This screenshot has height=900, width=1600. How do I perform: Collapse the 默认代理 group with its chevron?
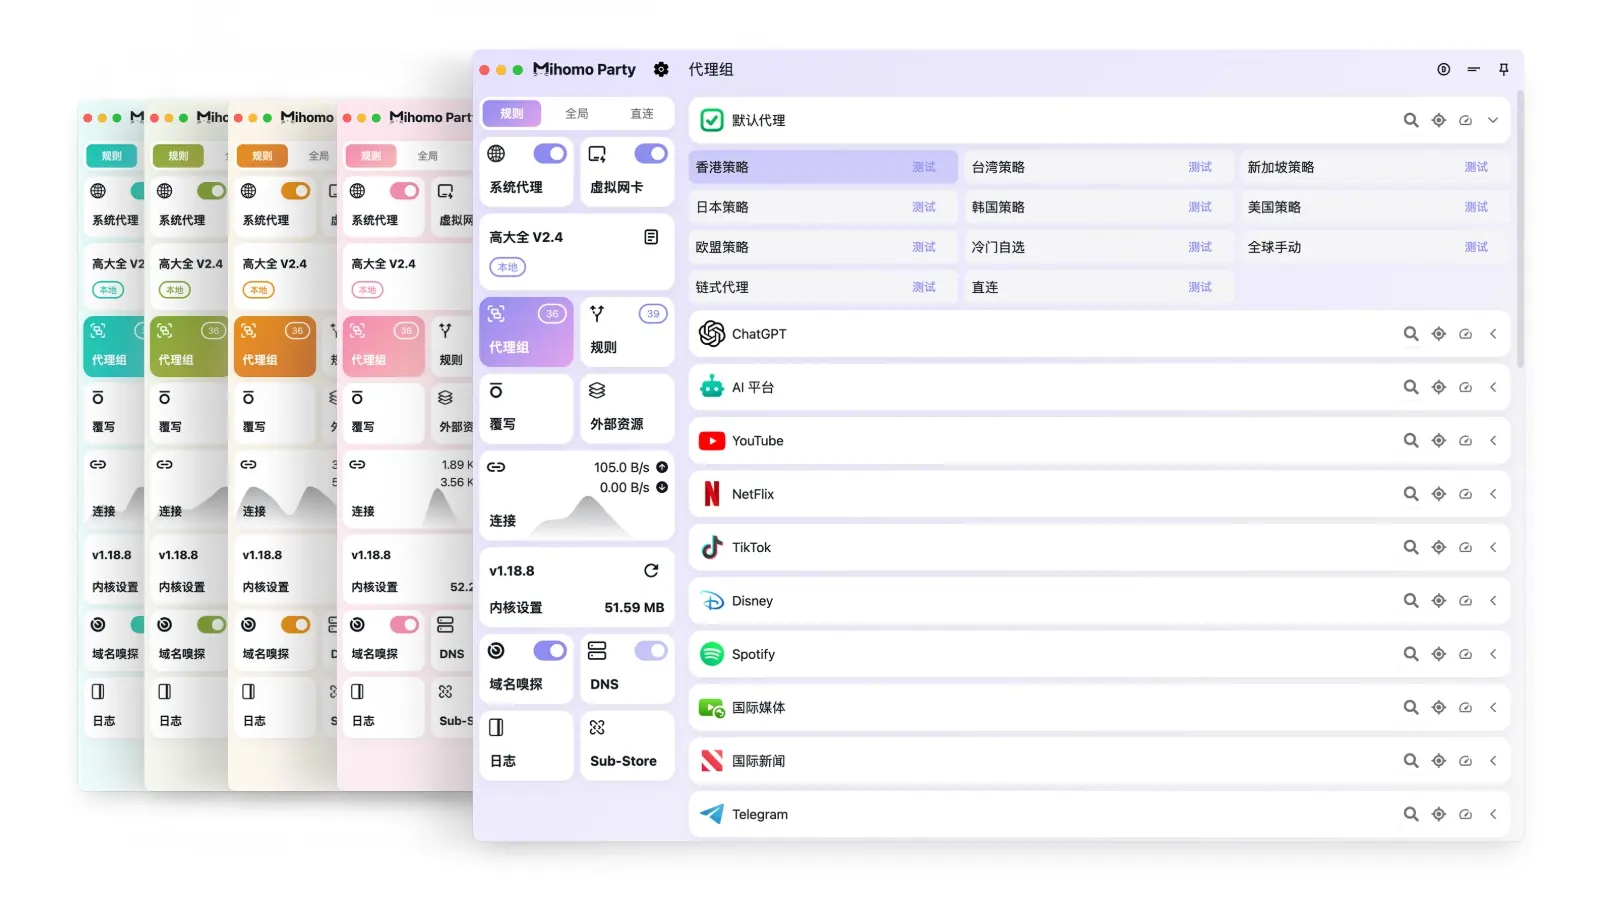tap(1493, 120)
